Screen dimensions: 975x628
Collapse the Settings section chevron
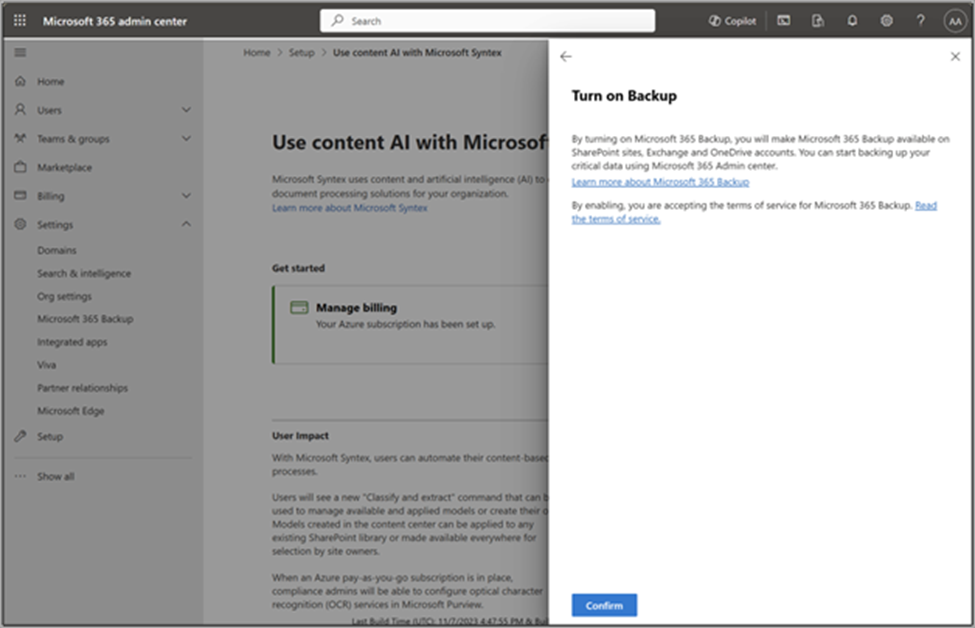[186, 224]
